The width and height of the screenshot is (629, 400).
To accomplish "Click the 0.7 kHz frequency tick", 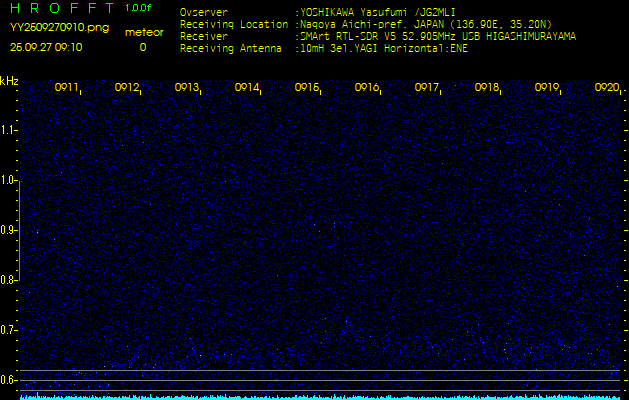I will 9,329.
